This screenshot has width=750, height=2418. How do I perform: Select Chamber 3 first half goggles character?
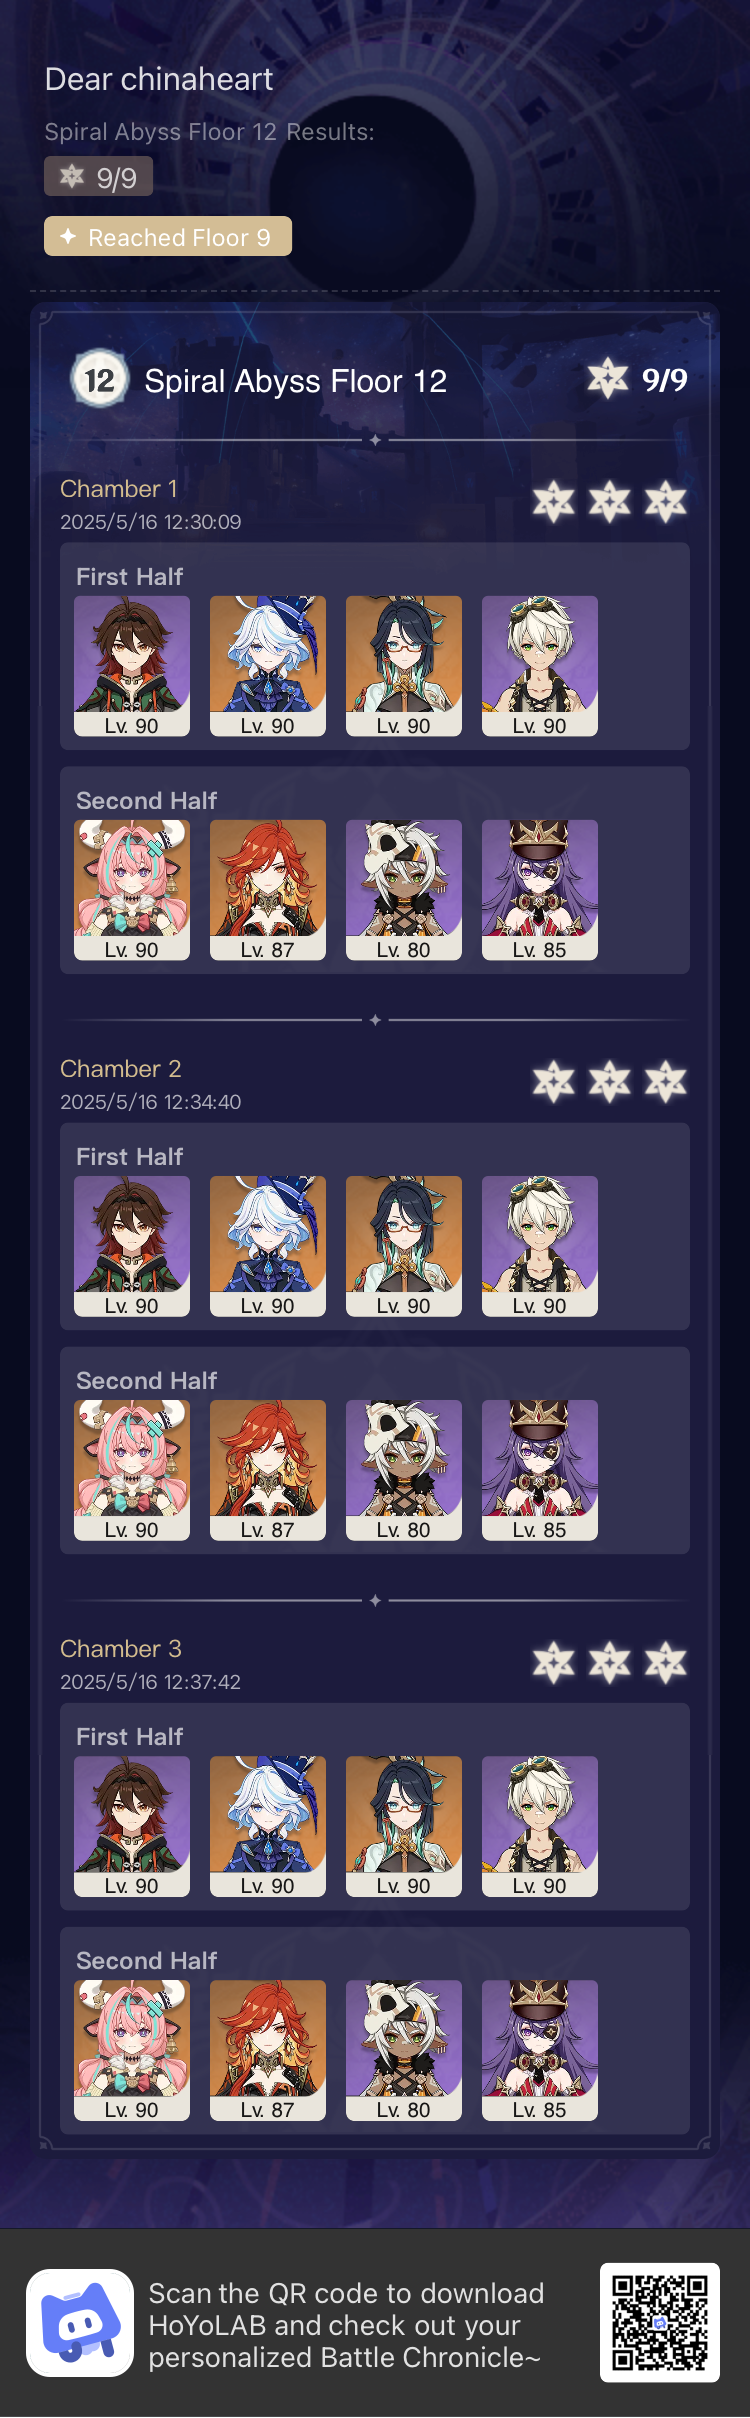click(540, 1826)
